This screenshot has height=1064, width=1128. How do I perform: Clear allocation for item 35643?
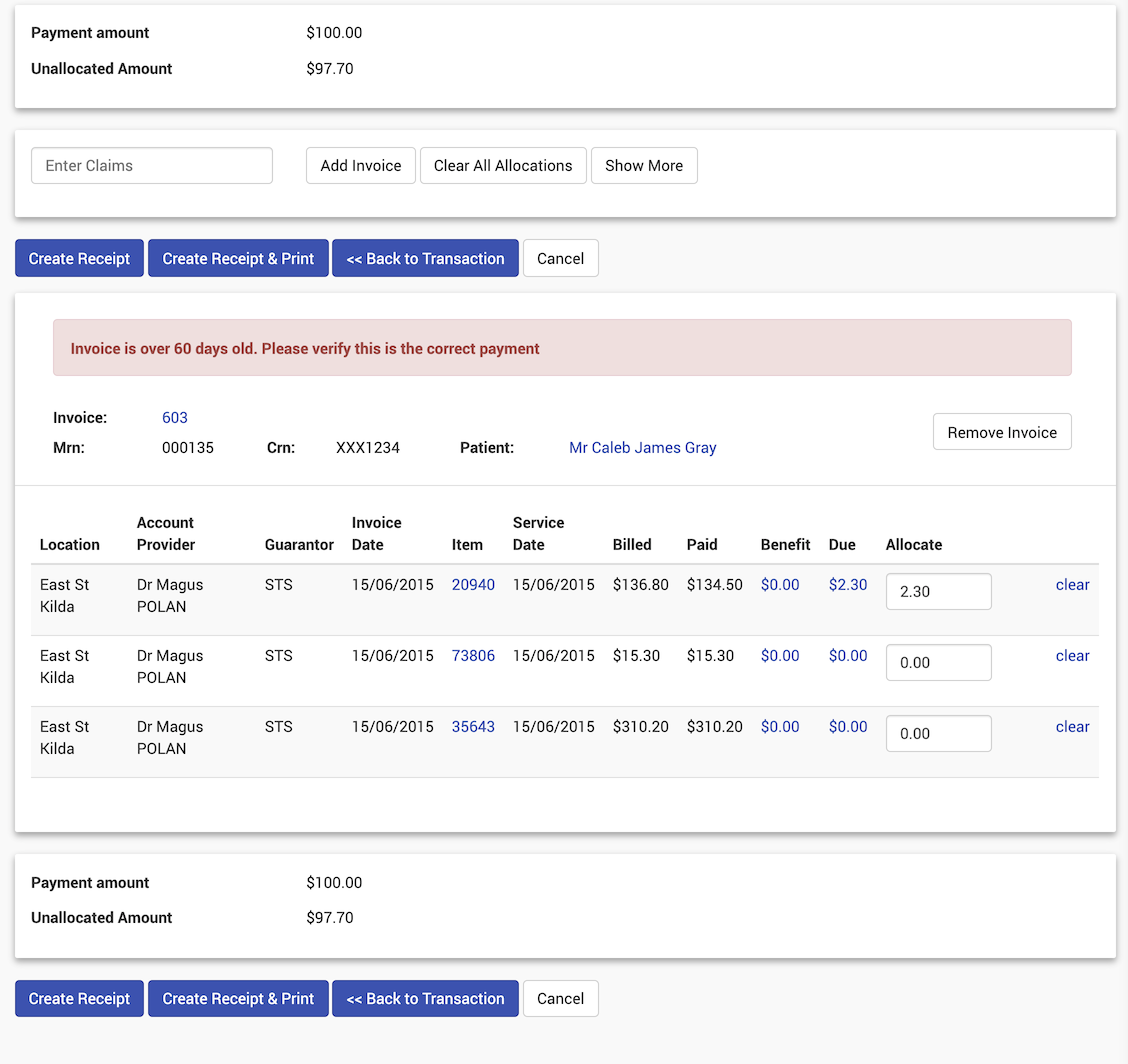pos(1072,727)
